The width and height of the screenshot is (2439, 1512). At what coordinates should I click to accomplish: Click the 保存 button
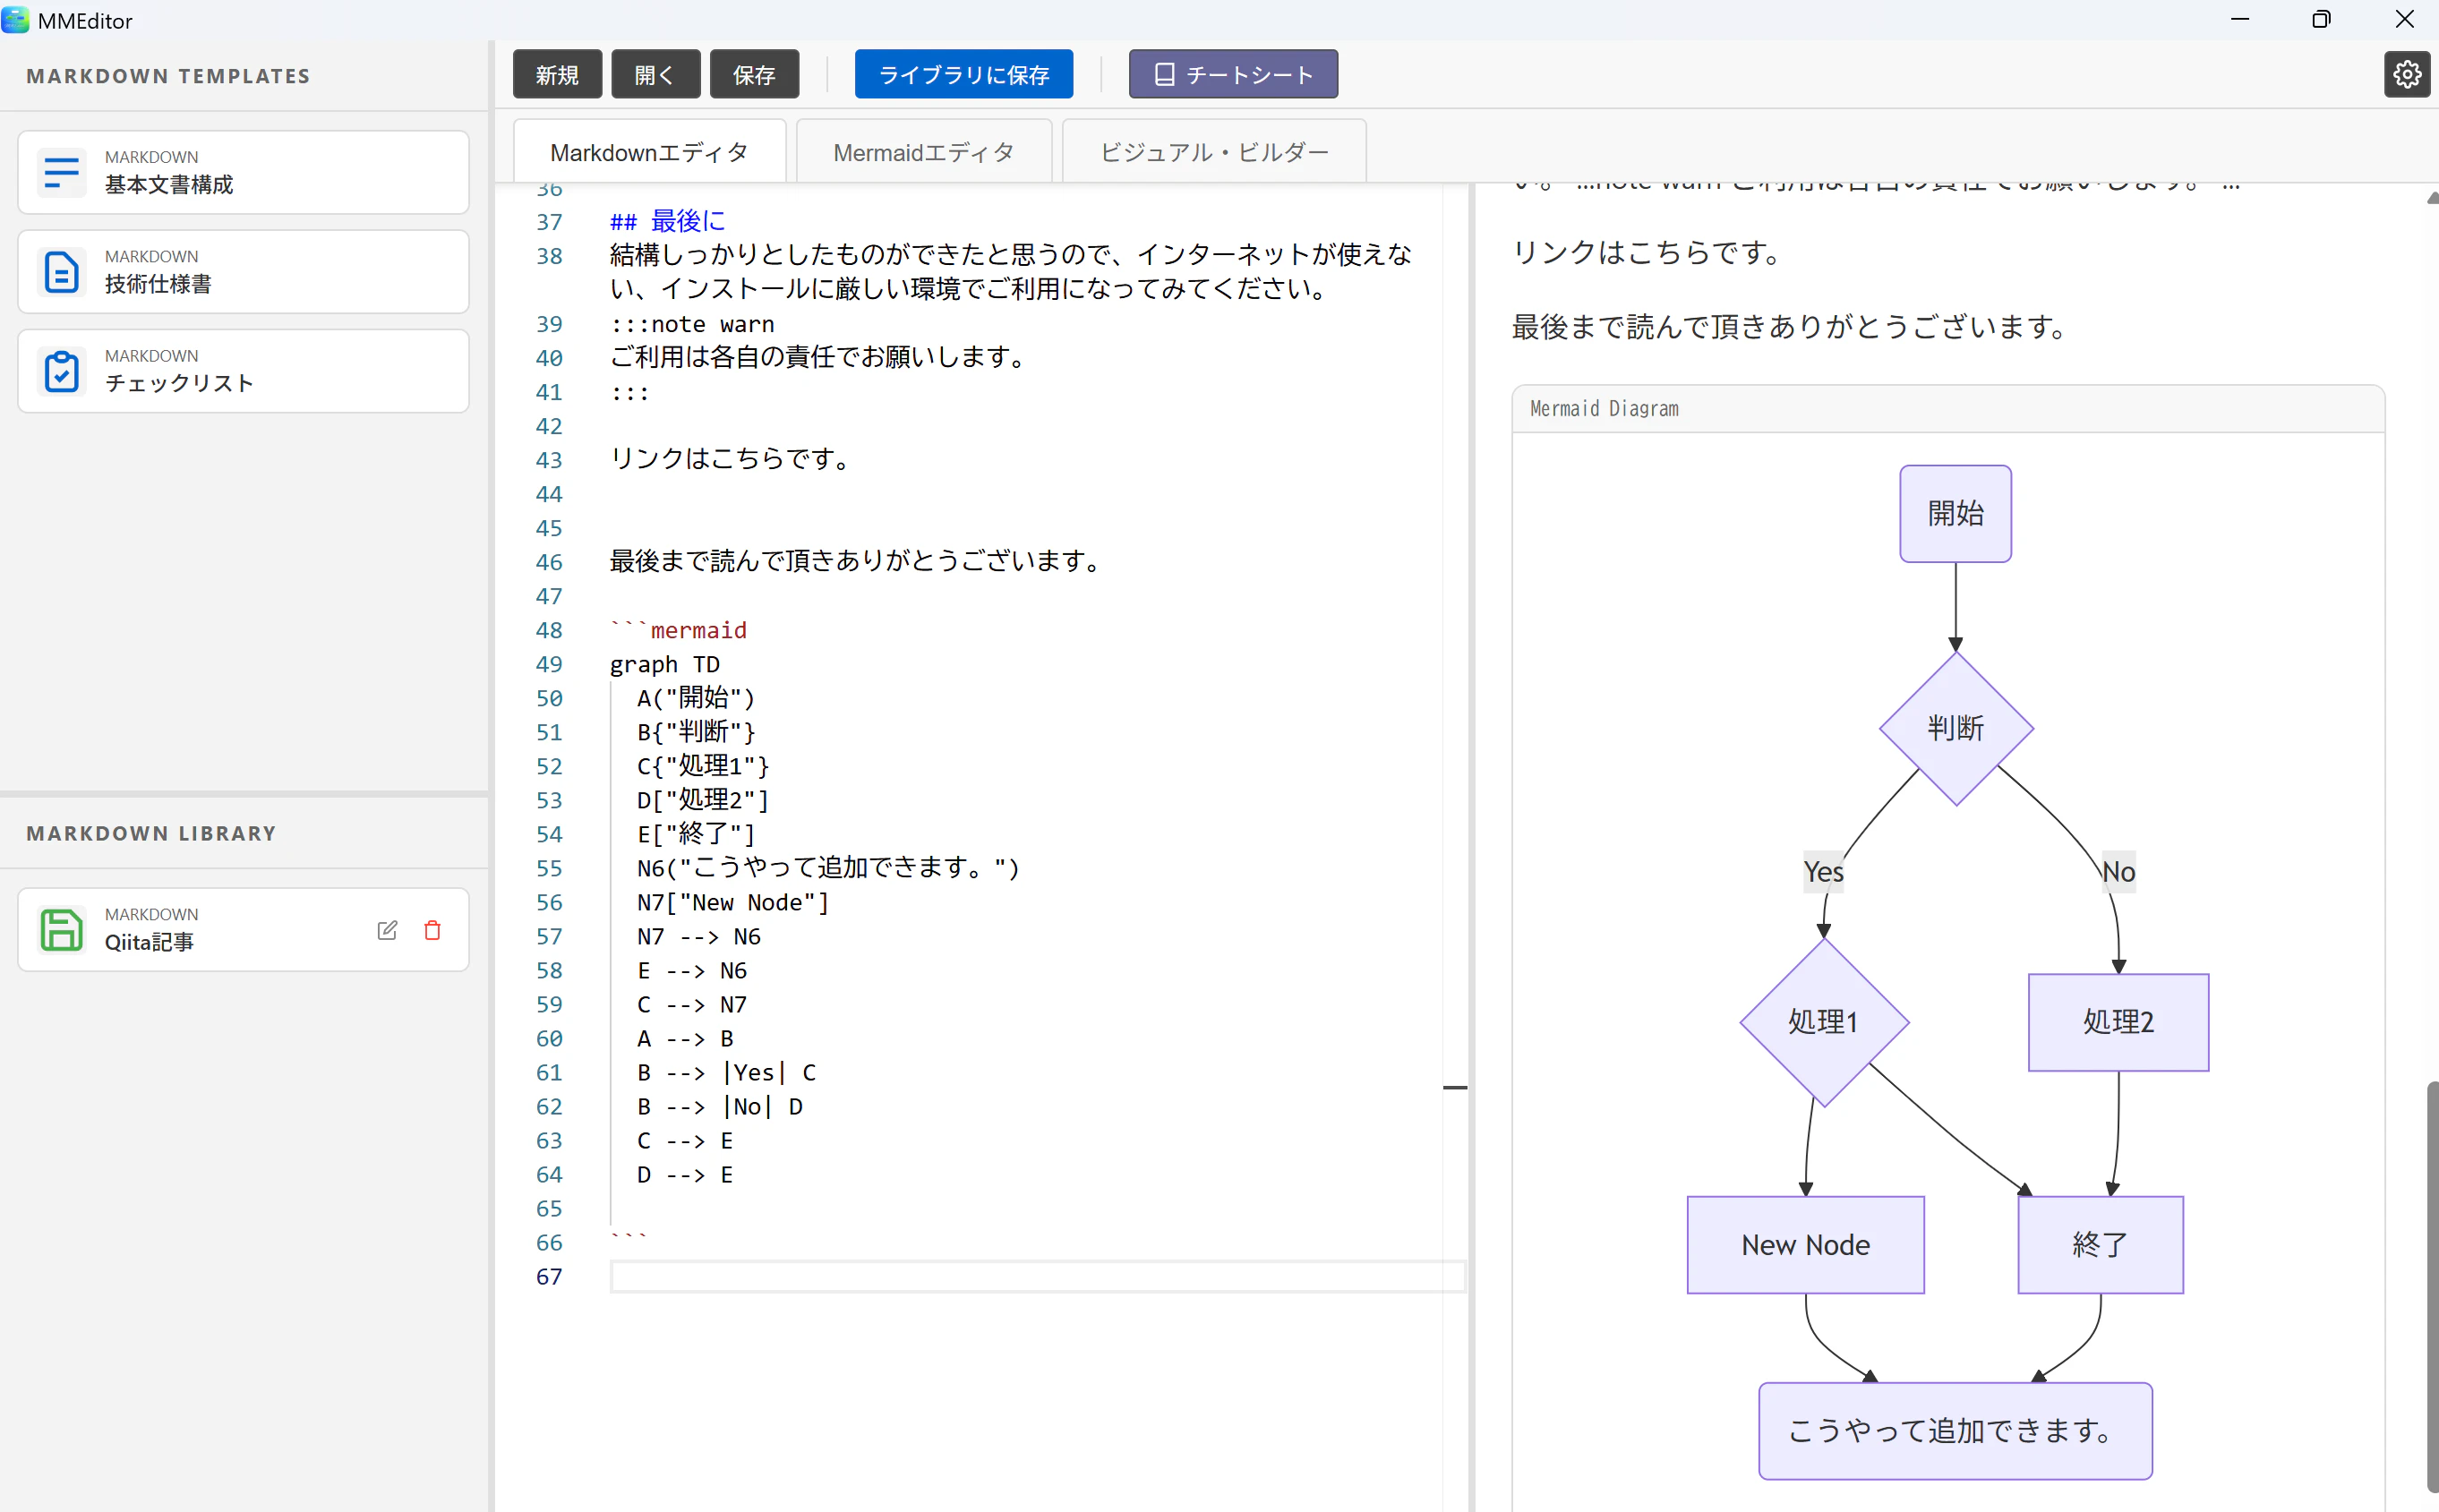tap(754, 74)
